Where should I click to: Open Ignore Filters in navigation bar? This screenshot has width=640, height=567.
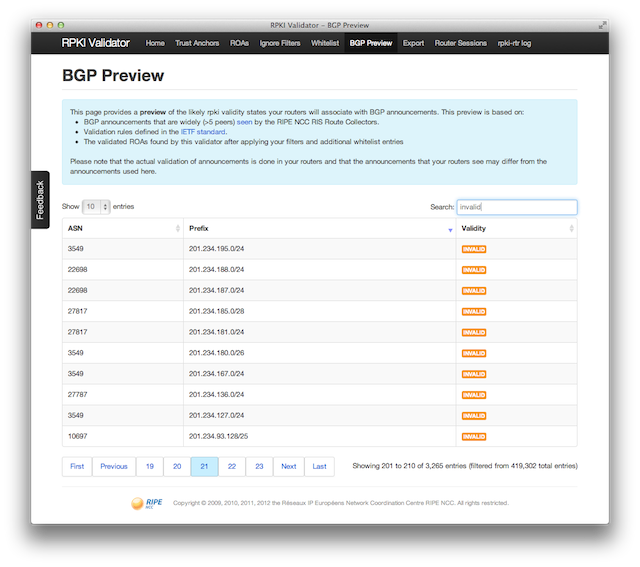click(281, 44)
